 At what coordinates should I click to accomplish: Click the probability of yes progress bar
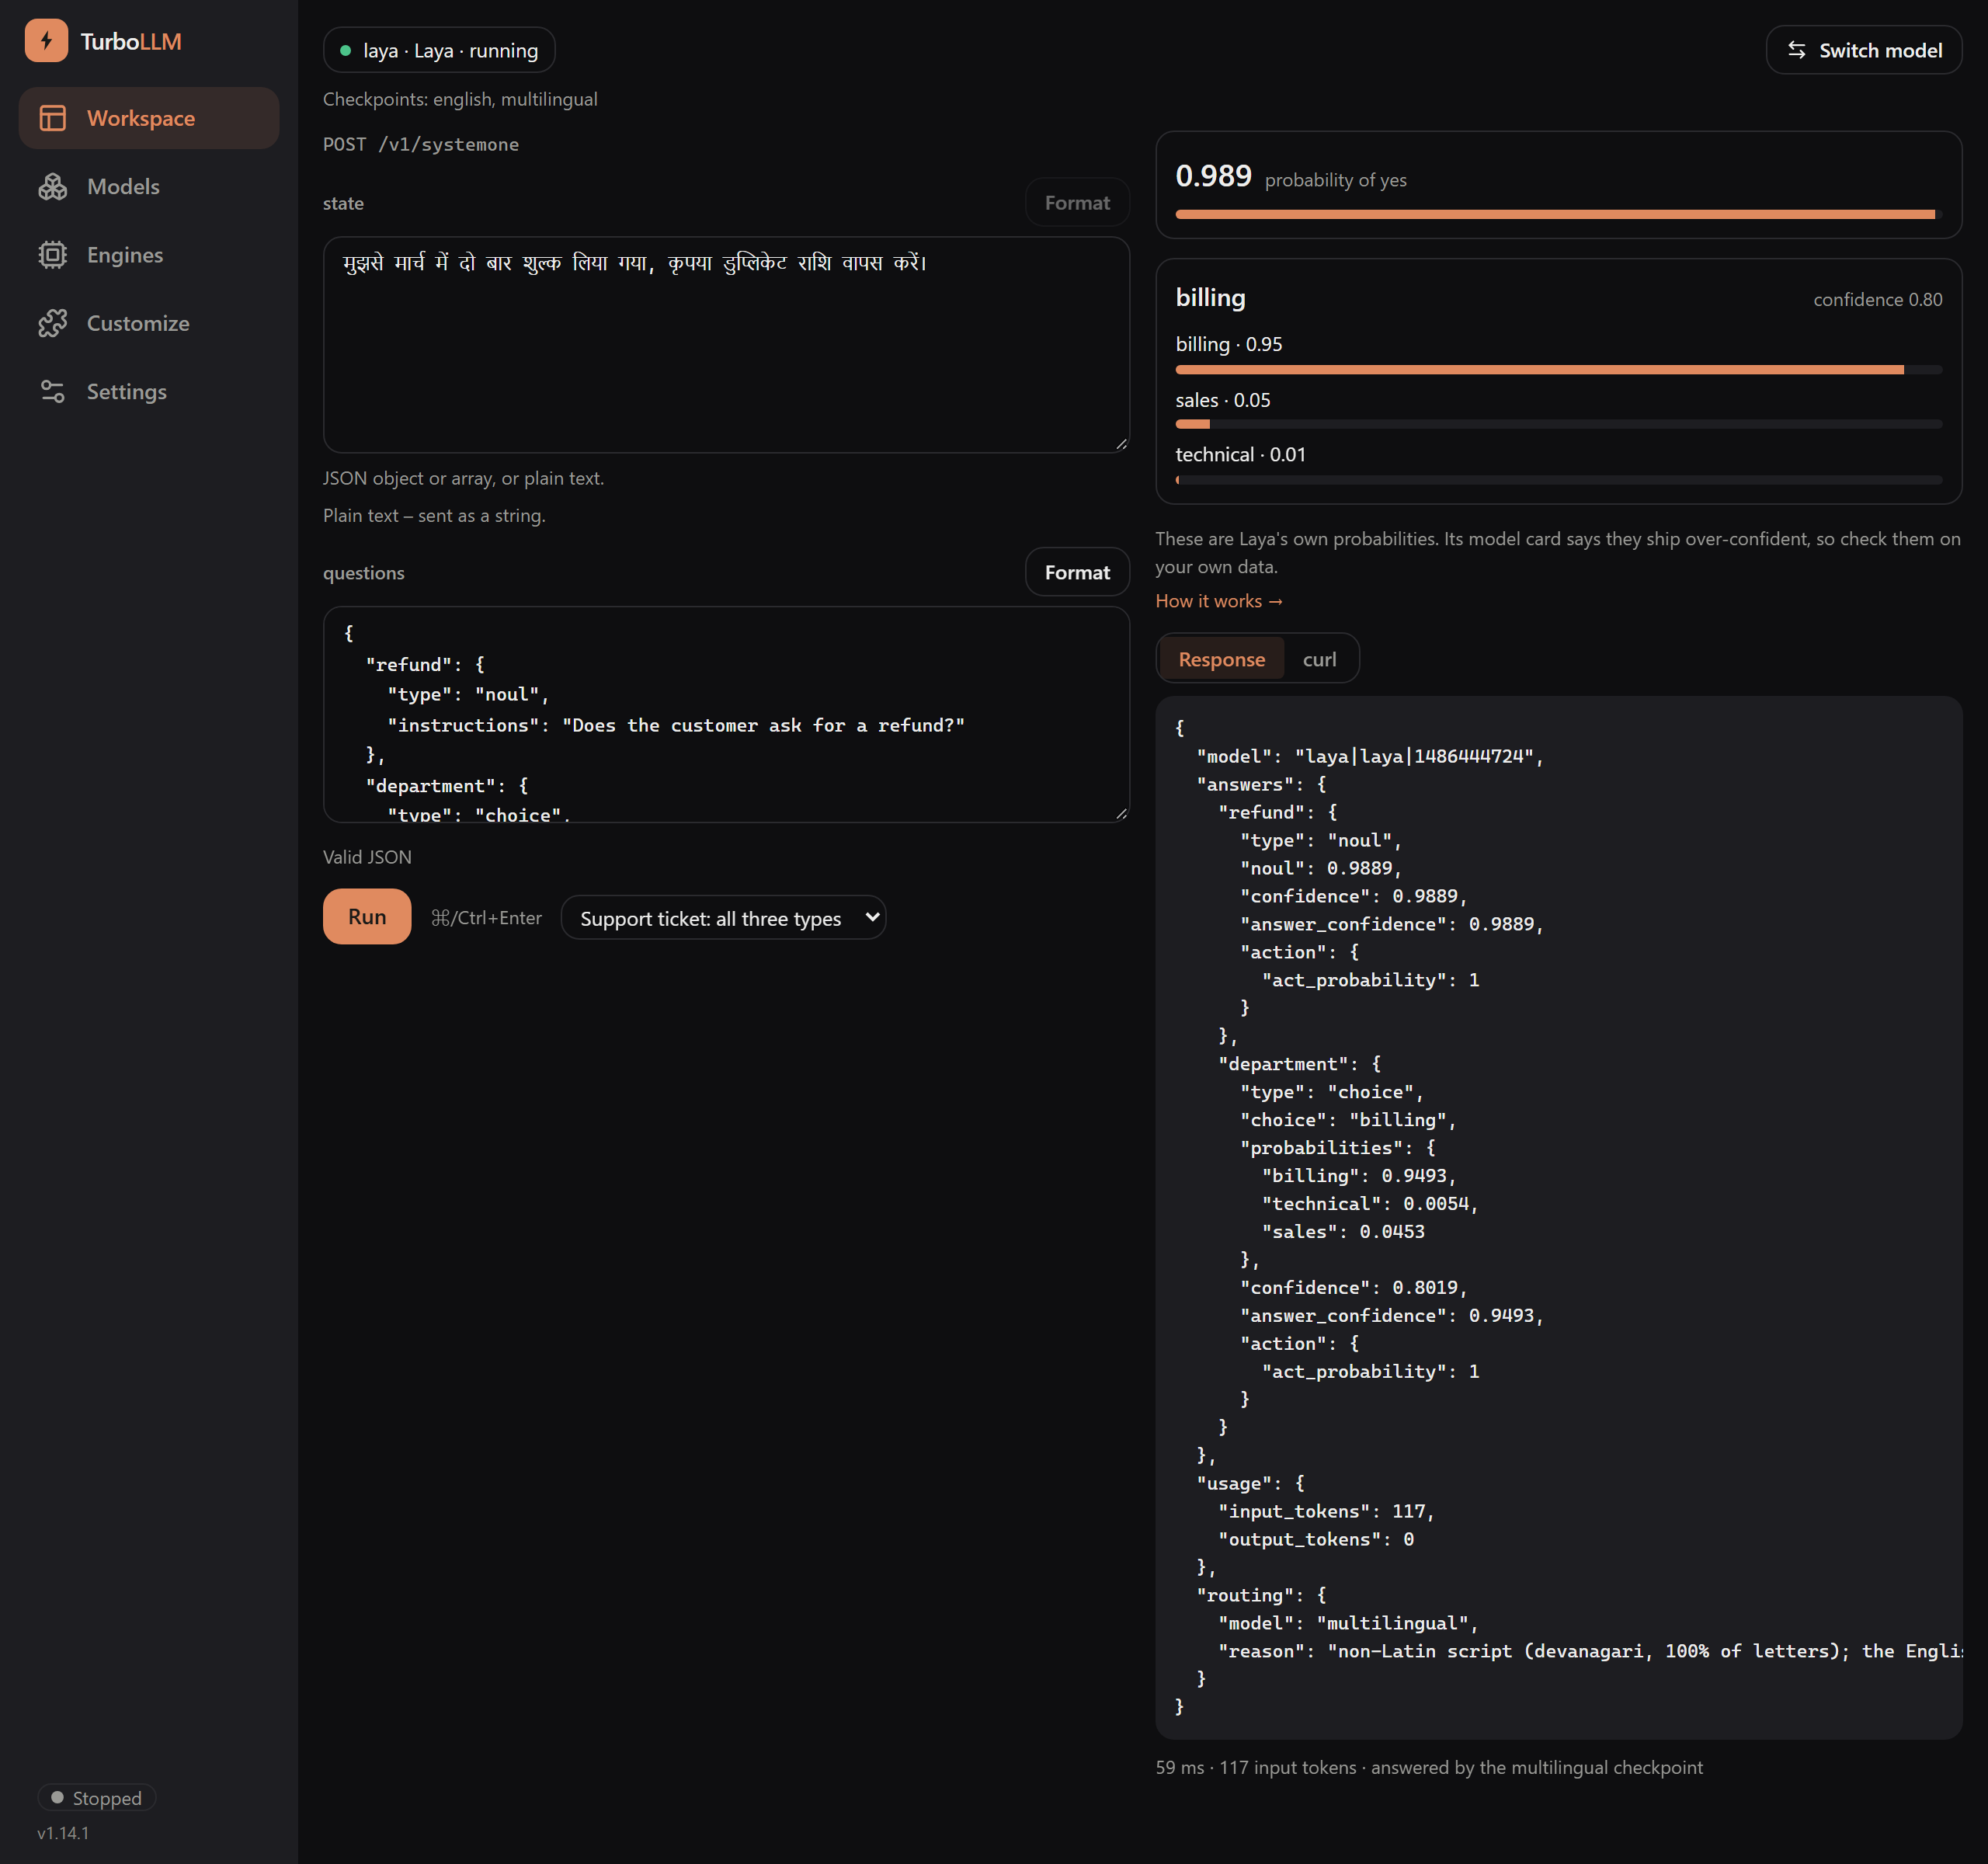(1558, 214)
